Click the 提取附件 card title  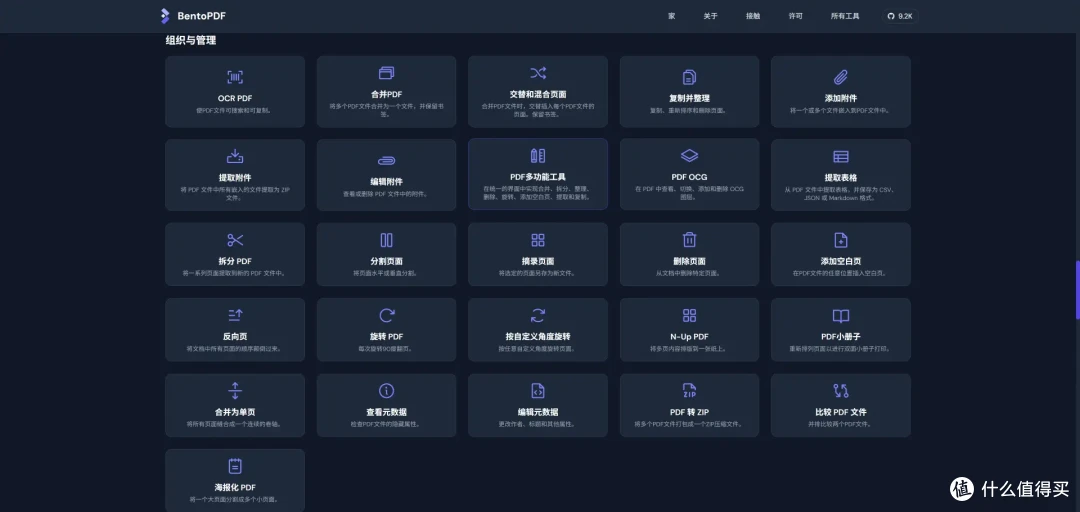coord(235,178)
